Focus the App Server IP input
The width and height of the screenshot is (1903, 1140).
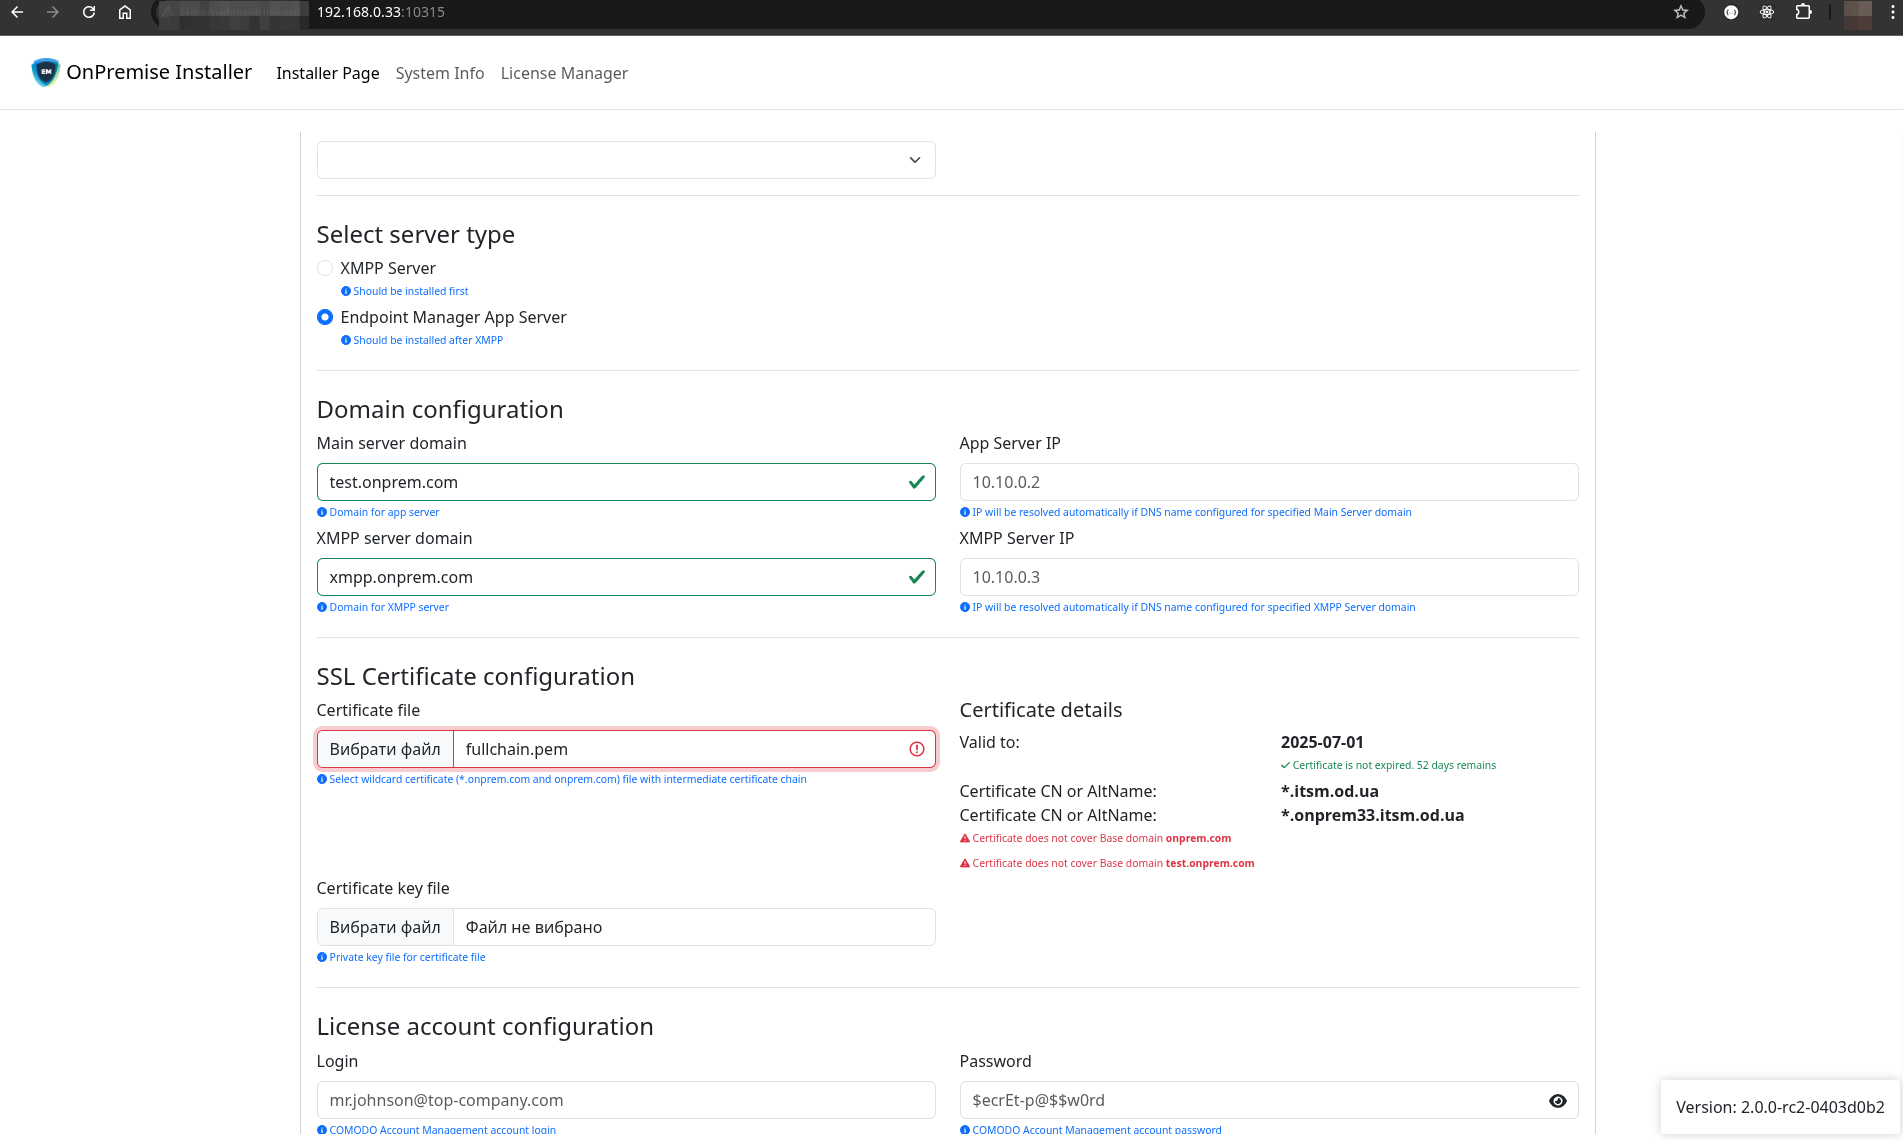pyautogui.click(x=1268, y=482)
